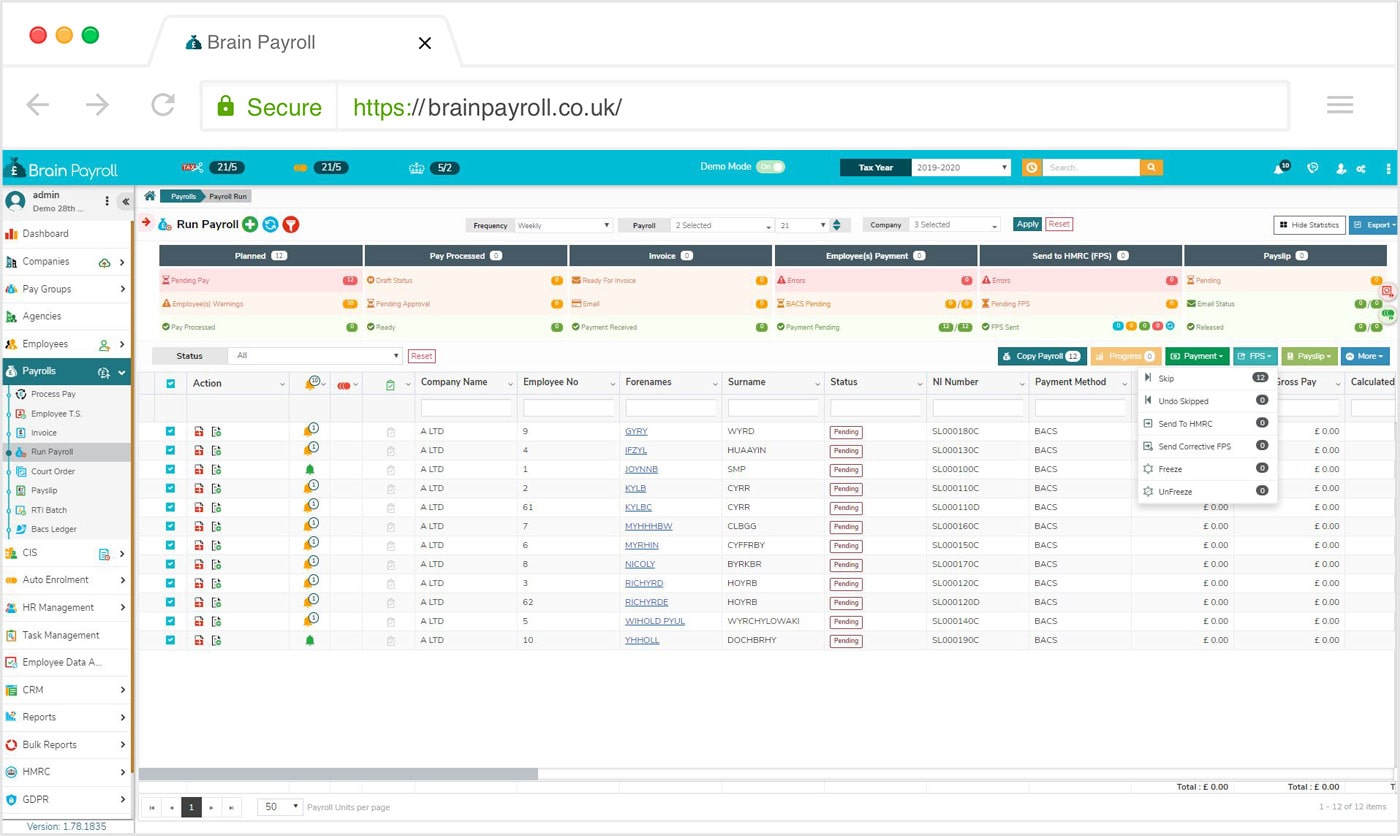Open the items per page 50 dropdown
Image resolution: width=1400 pixels, height=836 pixels.
click(x=280, y=807)
